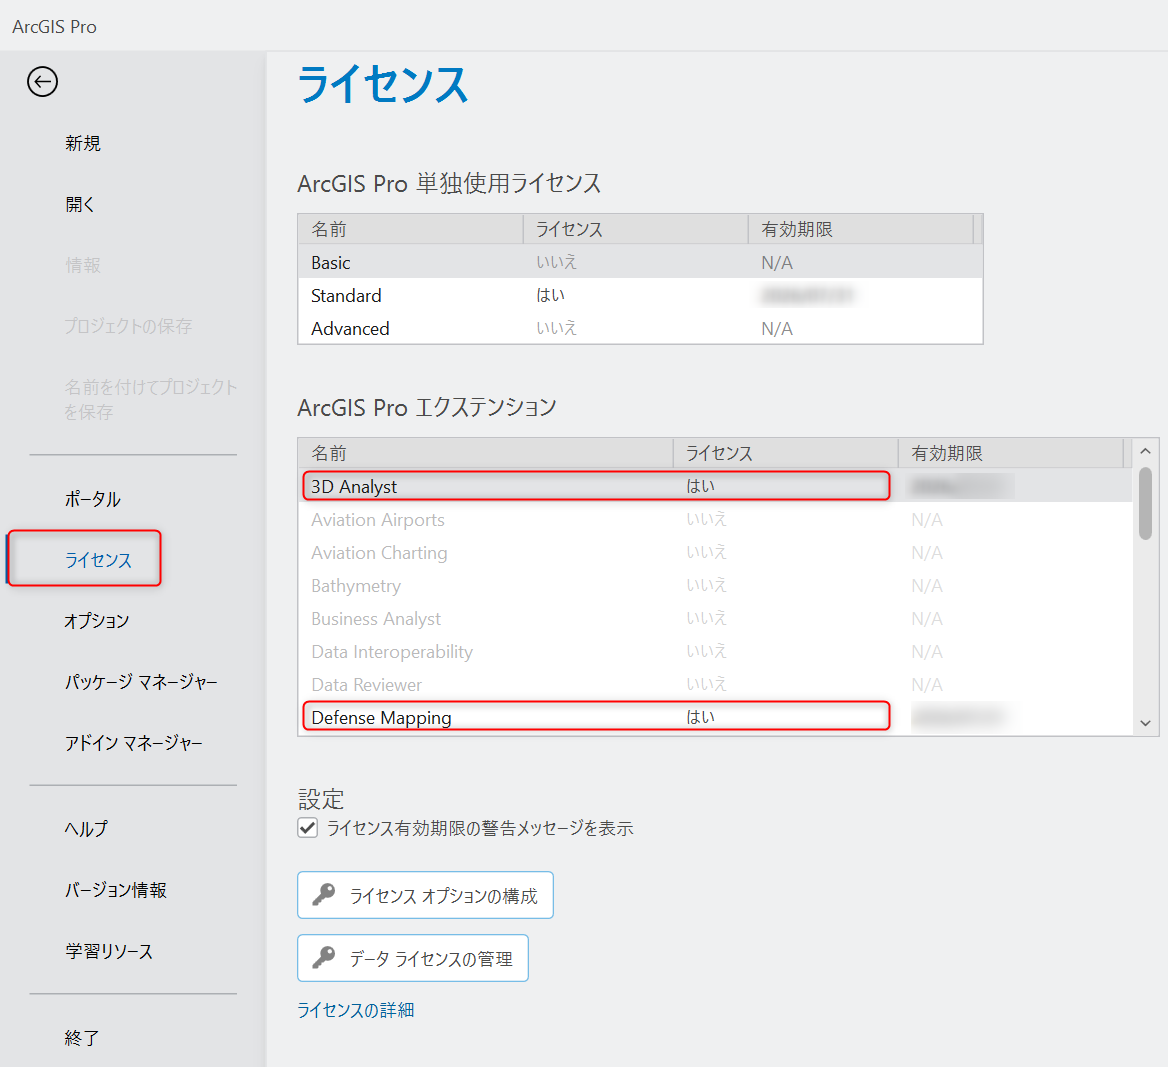The image size is (1168, 1067).
Task: Toggle ライセンス有効期限の警告メッセージを表示 checkbox
Action: pos(308,828)
